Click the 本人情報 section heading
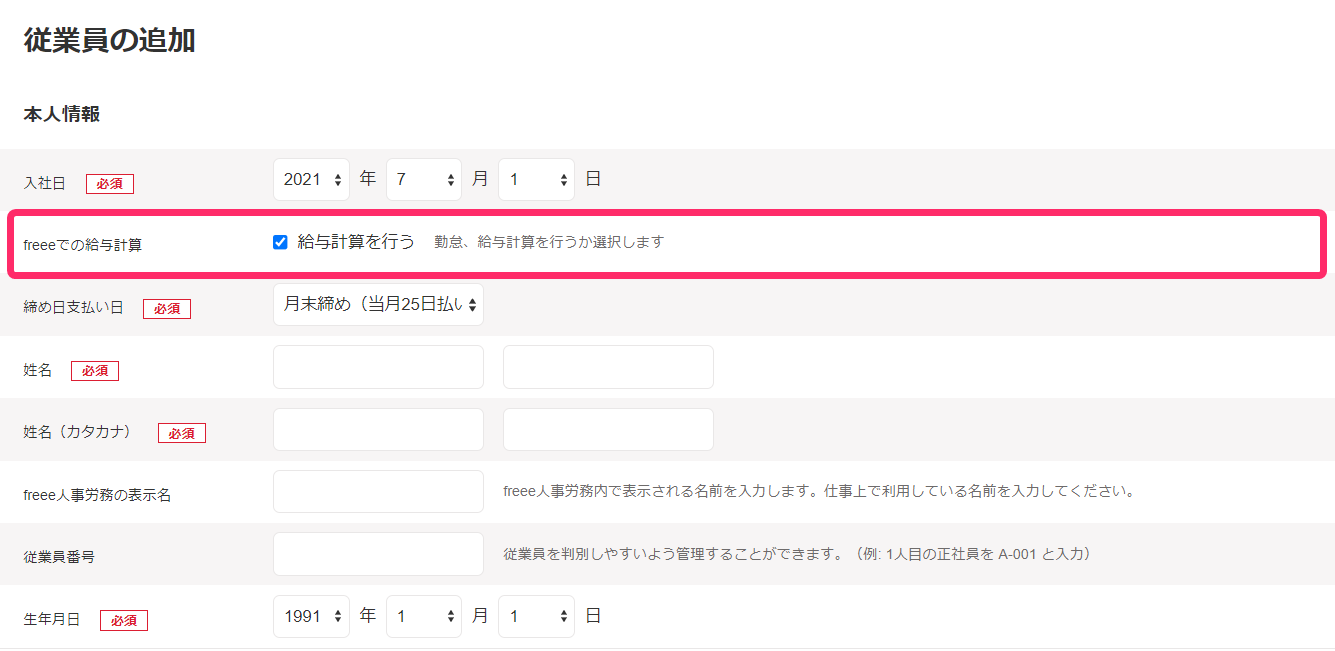This screenshot has height=651, width=1335. (62, 114)
